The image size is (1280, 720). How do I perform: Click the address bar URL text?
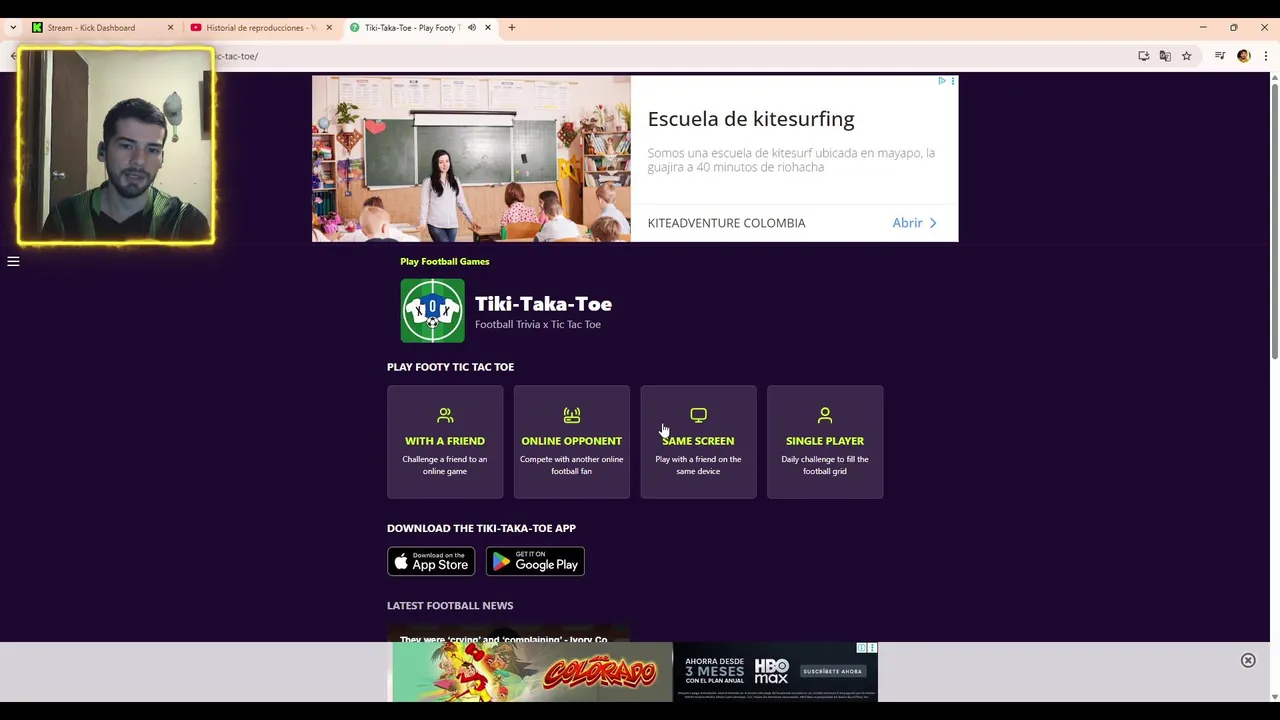click(238, 56)
